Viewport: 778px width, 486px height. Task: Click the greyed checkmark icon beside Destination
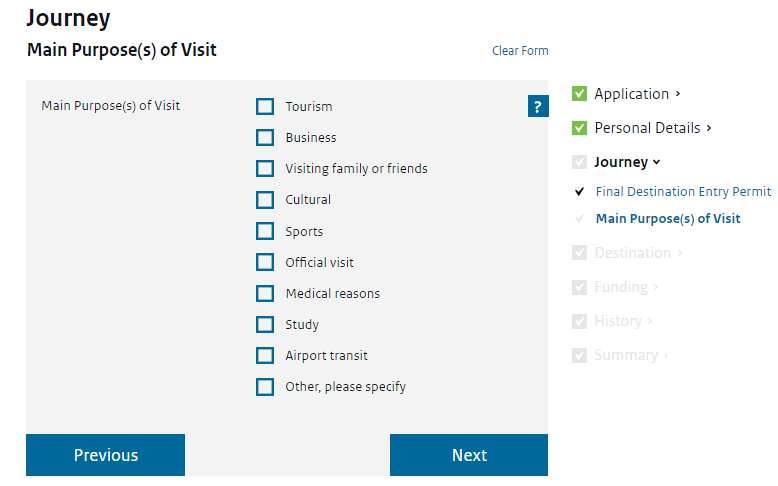[x=579, y=253]
